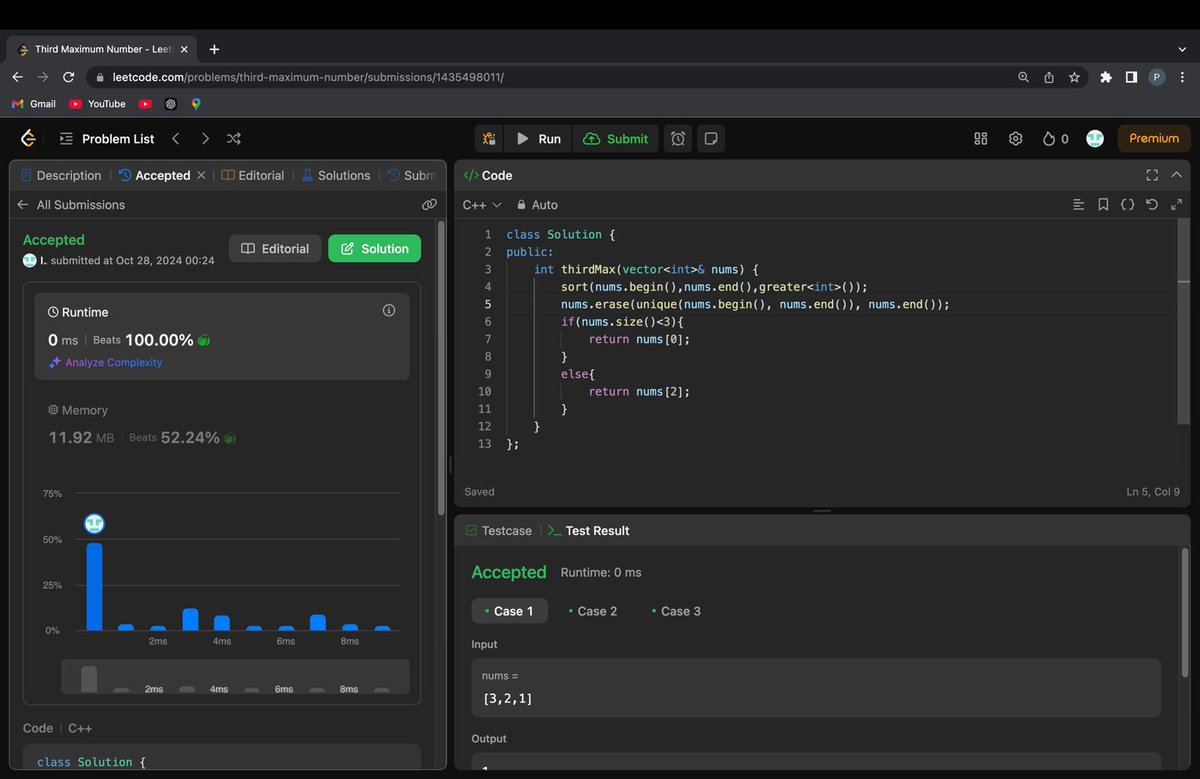This screenshot has height=779, width=1200.
Task: Open C++ language dropdown
Action: coord(482,204)
